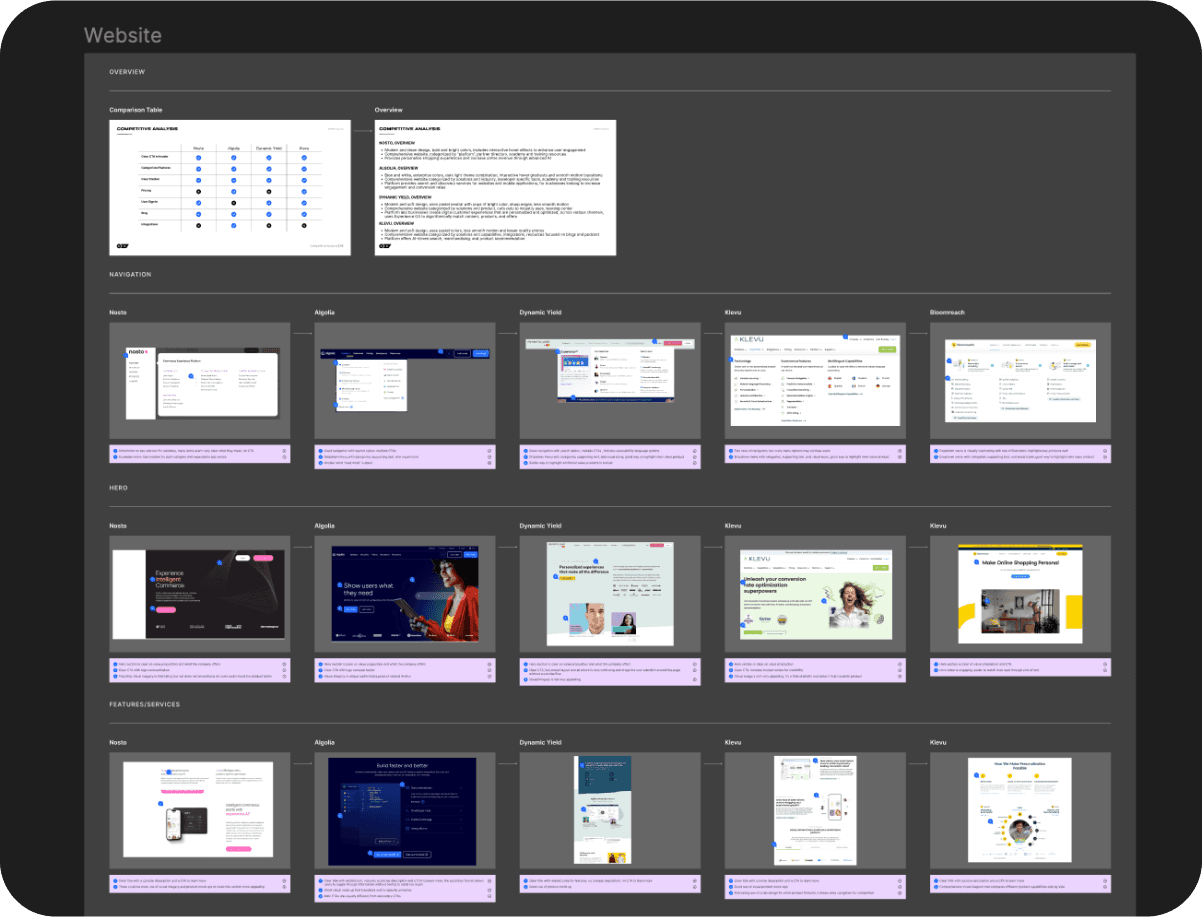This screenshot has height=917, width=1202.
Task: Click the NOSTO, OVERVIEW heading text
Action: [399, 143]
